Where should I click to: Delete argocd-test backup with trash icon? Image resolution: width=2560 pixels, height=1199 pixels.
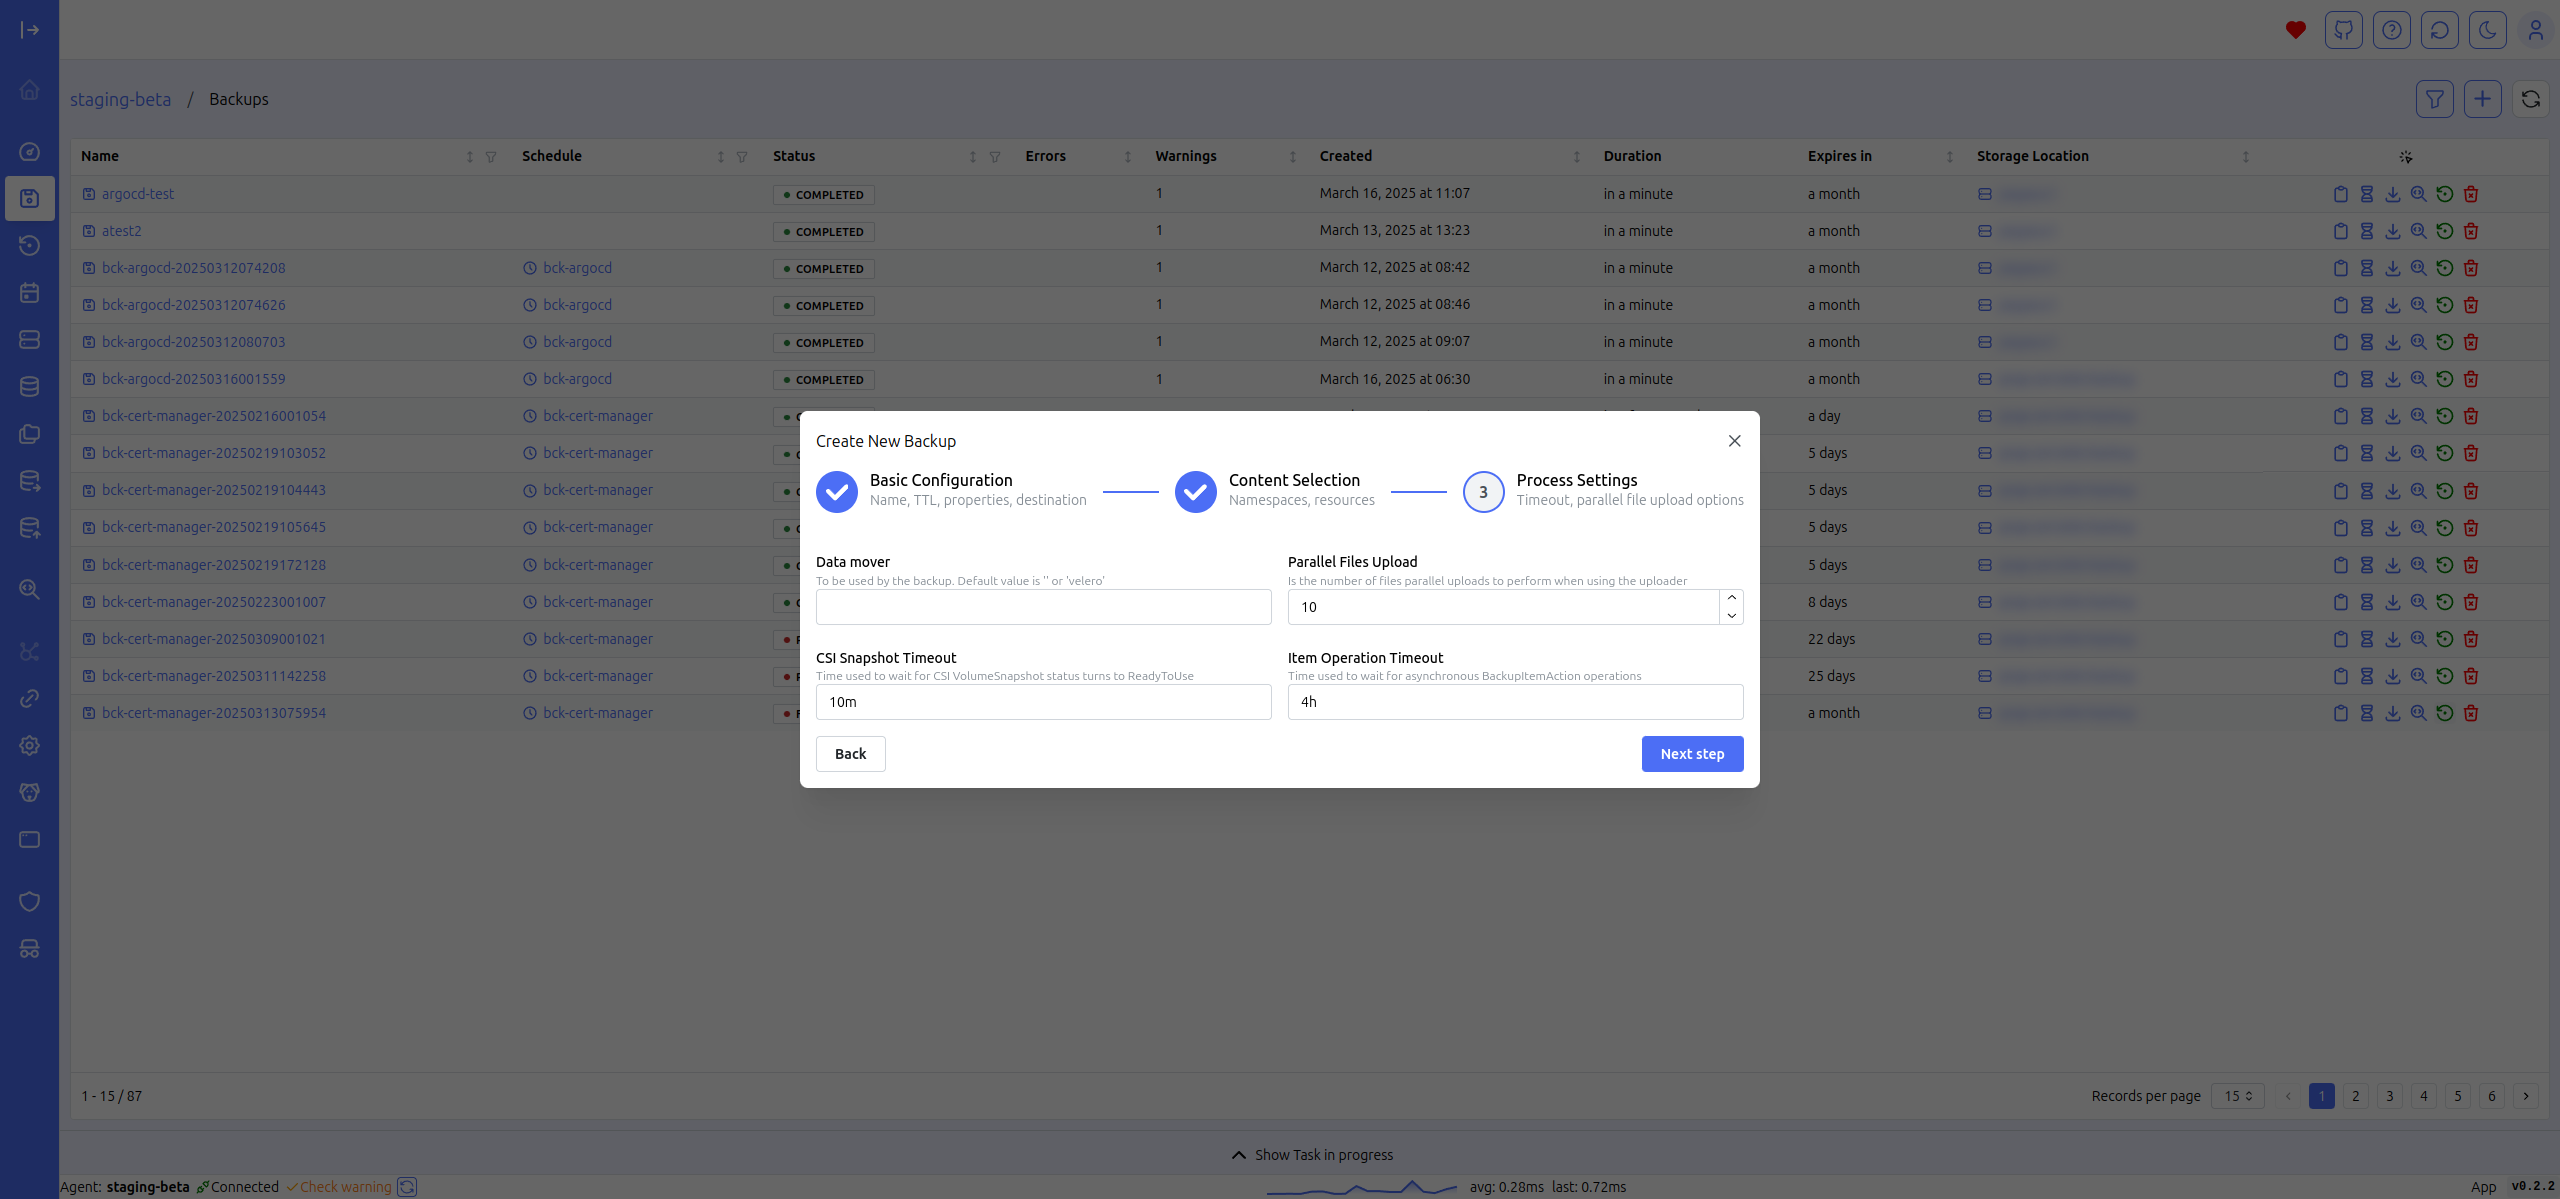pos(2471,194)
